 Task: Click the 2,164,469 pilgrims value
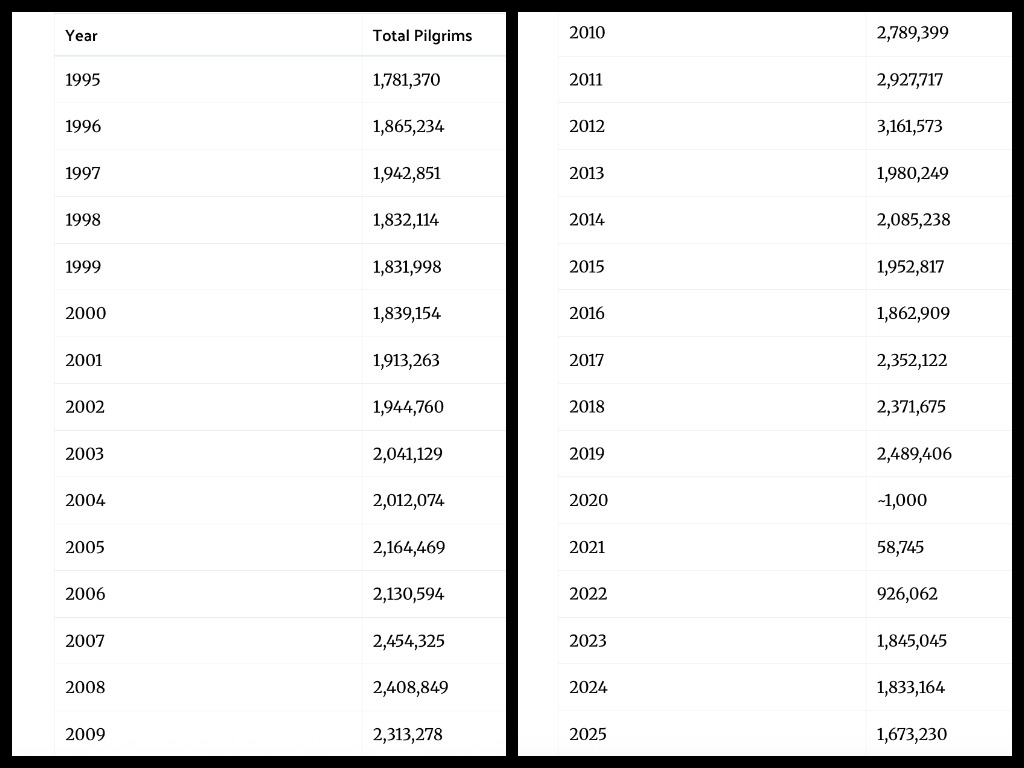coord(409,548)
